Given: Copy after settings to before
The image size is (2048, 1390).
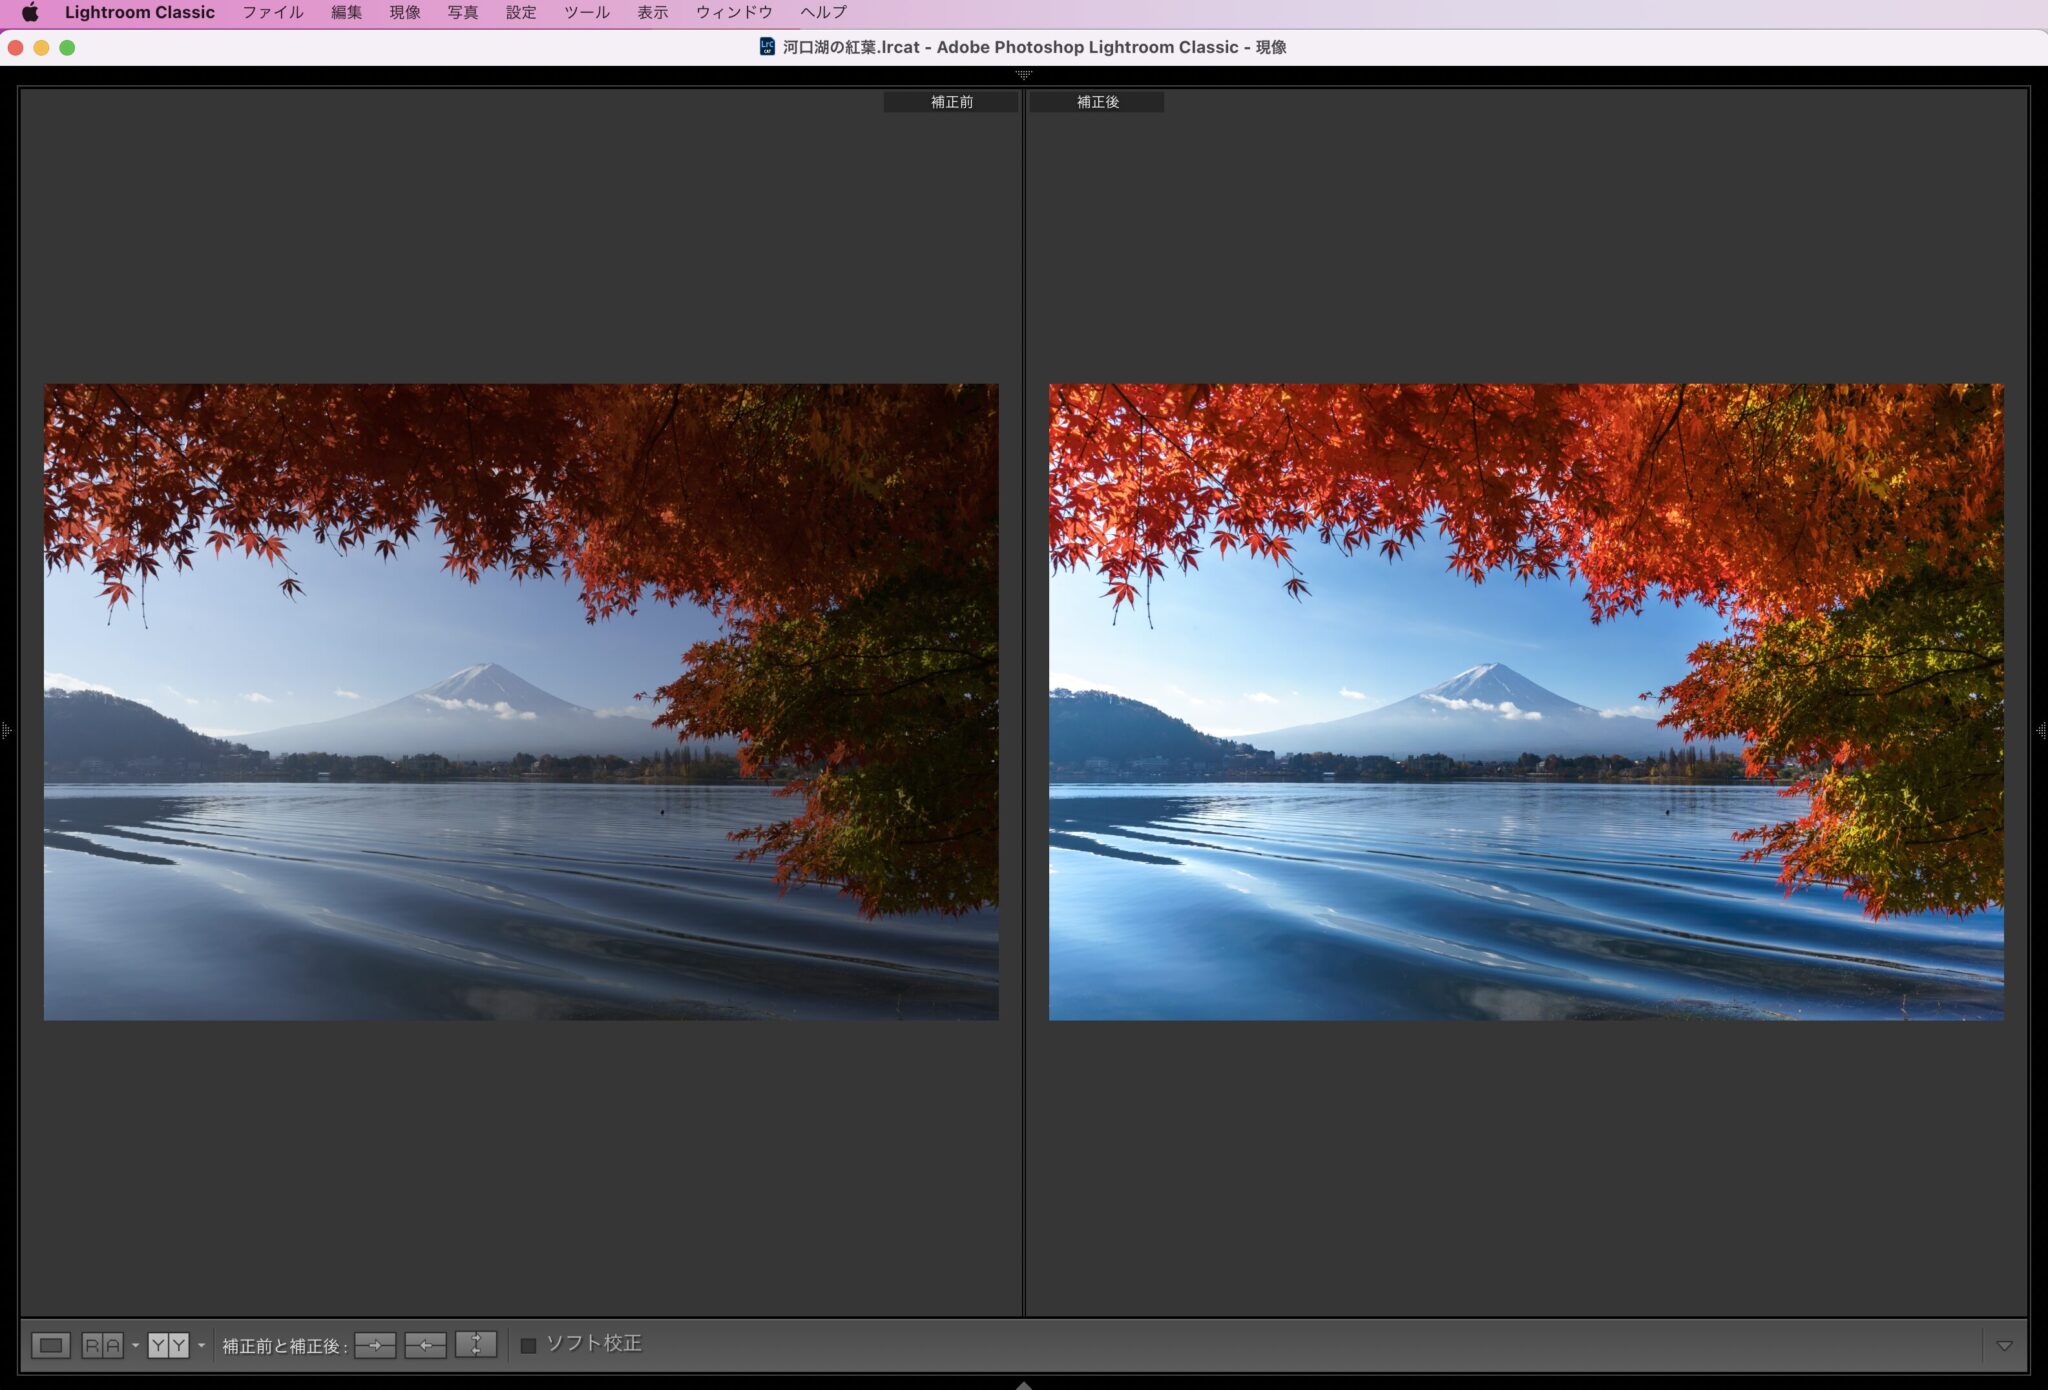Looking at the screenshot, I should click(x=425, y=1345).
